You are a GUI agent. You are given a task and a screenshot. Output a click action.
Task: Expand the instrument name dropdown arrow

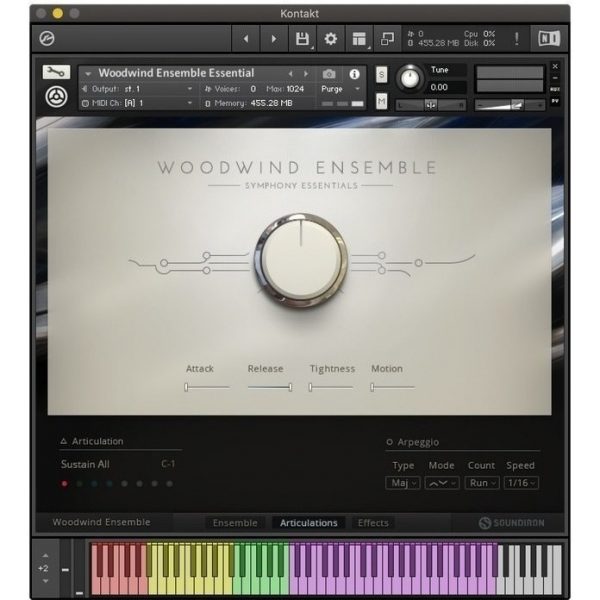88,73
